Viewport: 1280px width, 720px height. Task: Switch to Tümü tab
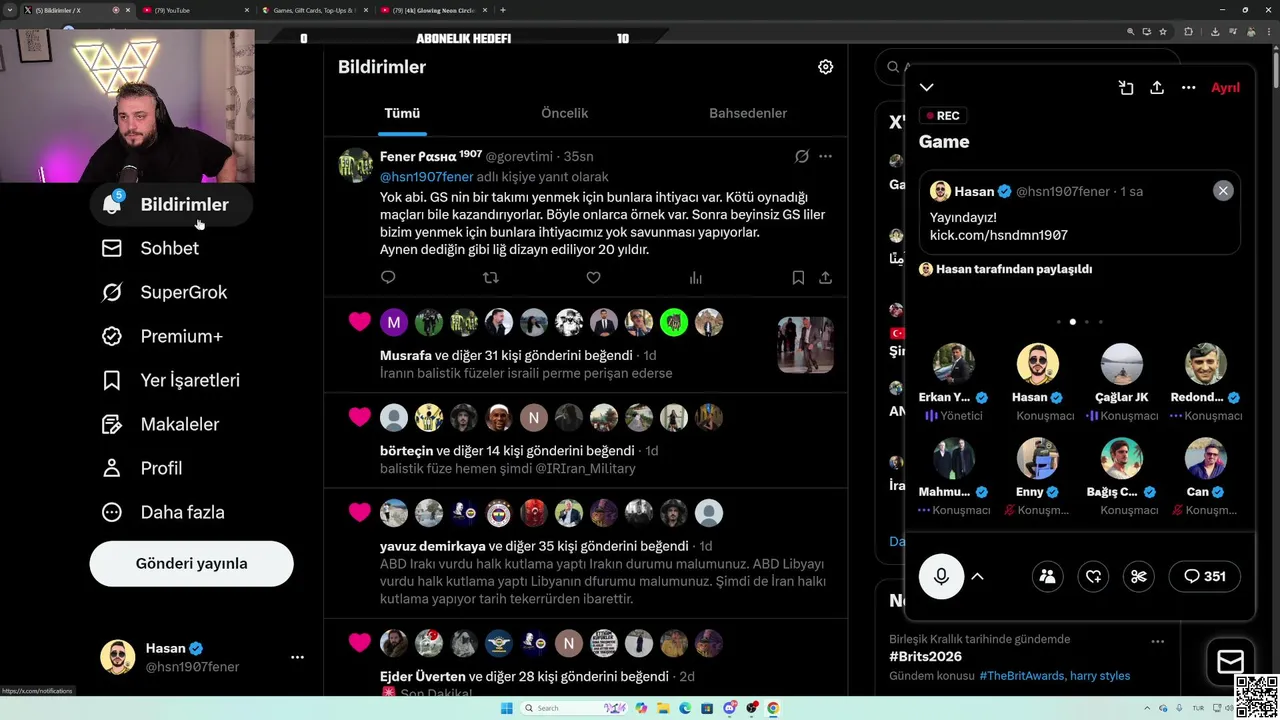(402, 113)
